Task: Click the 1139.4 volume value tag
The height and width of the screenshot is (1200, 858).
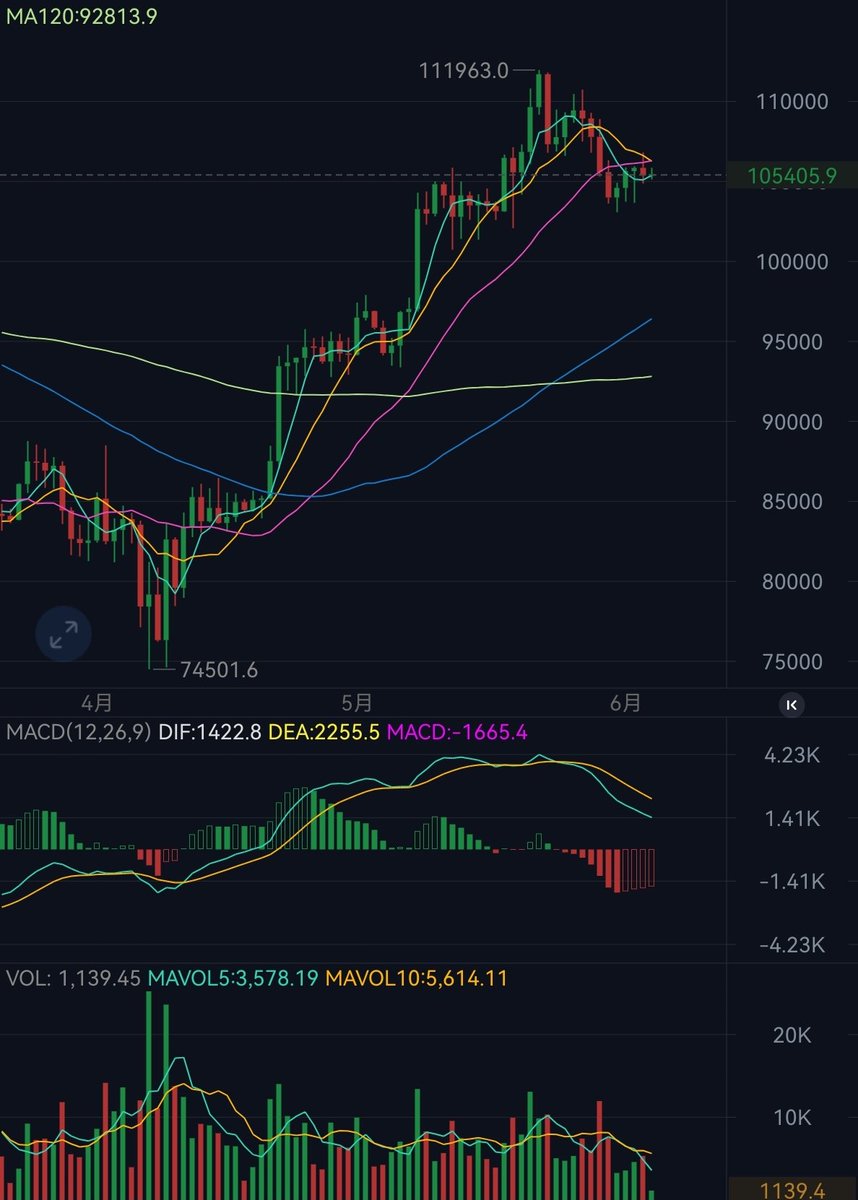Action: pos(792,1189)
